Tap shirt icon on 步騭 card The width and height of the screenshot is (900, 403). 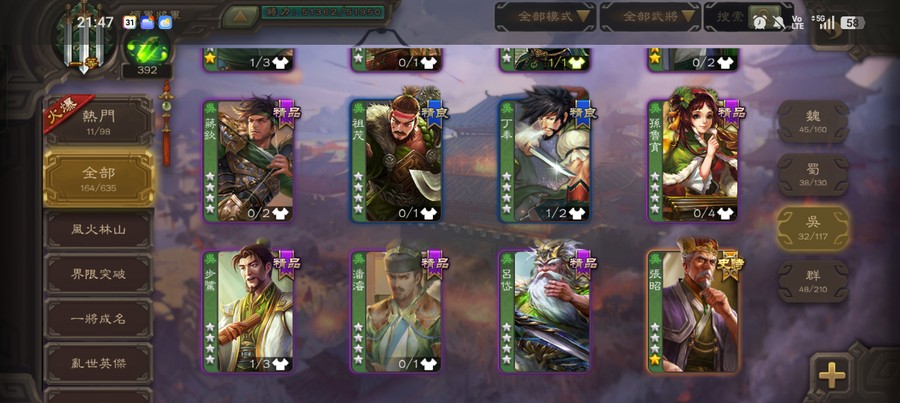coord(281,363)
